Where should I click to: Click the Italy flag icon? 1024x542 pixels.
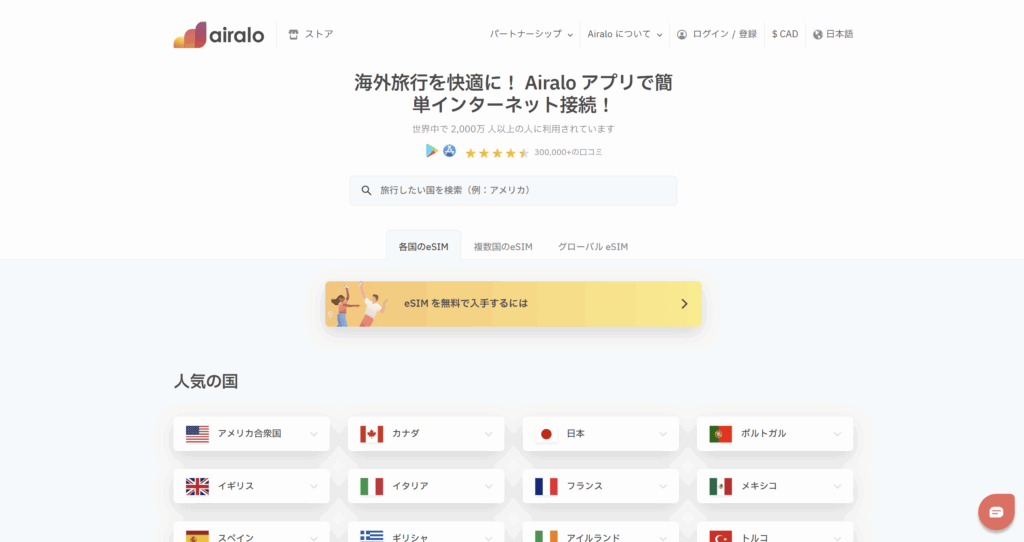click(372, 486)
